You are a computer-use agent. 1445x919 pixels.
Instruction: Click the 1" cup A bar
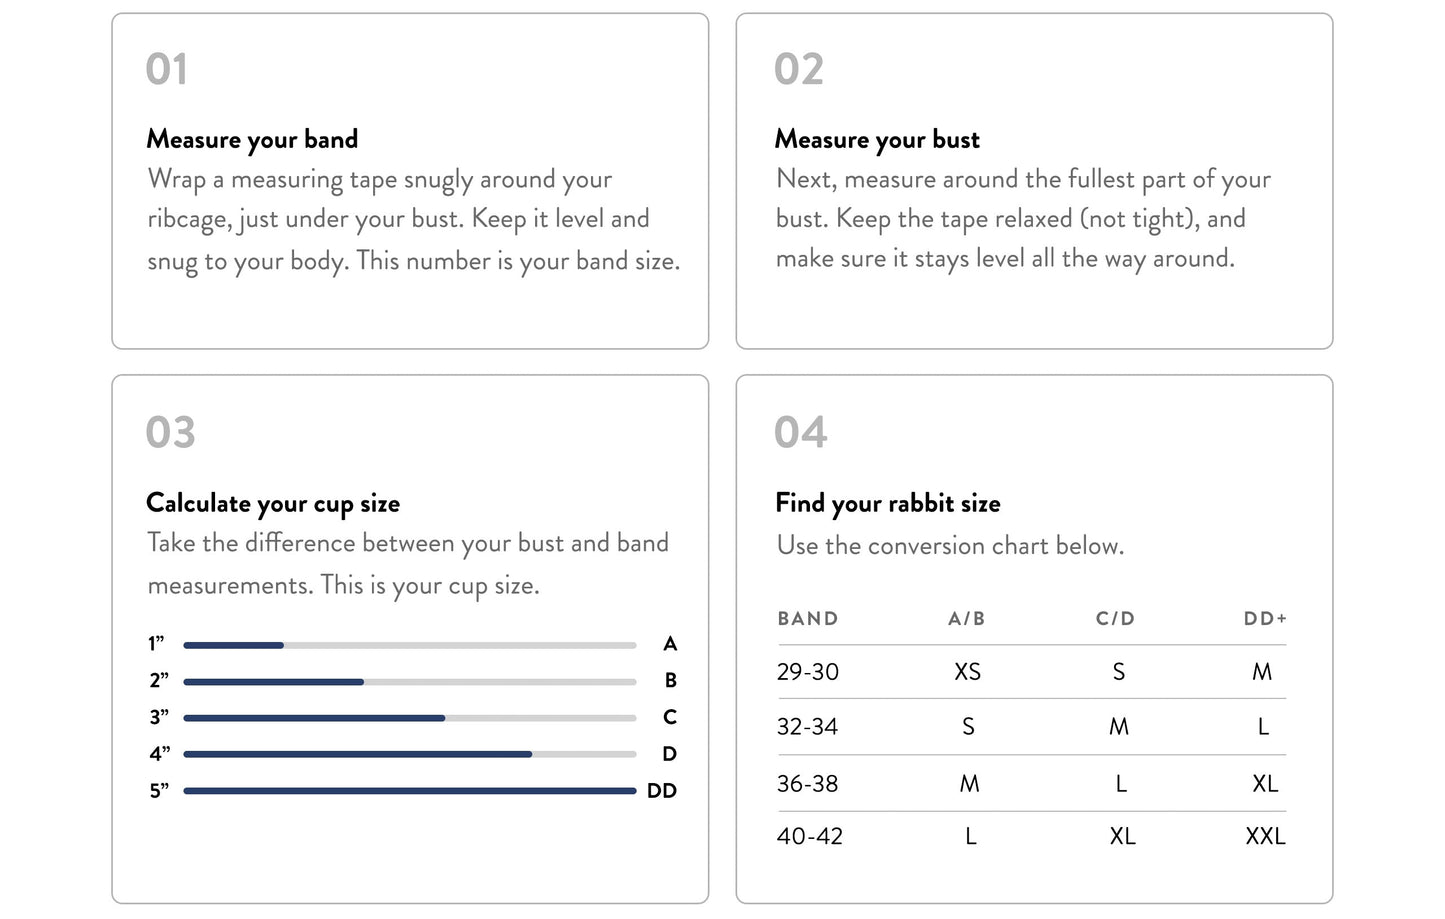click(410, 645)
